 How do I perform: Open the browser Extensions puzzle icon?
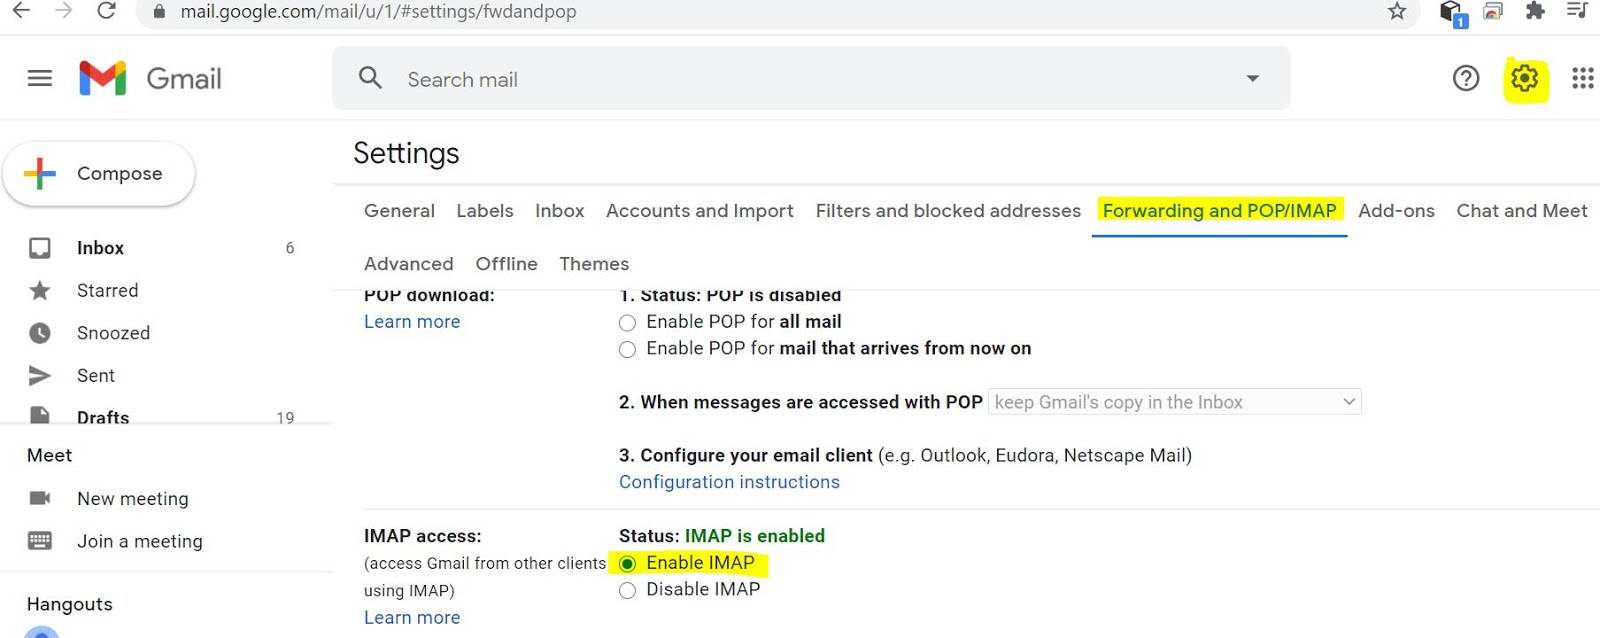pos(1535,13)
